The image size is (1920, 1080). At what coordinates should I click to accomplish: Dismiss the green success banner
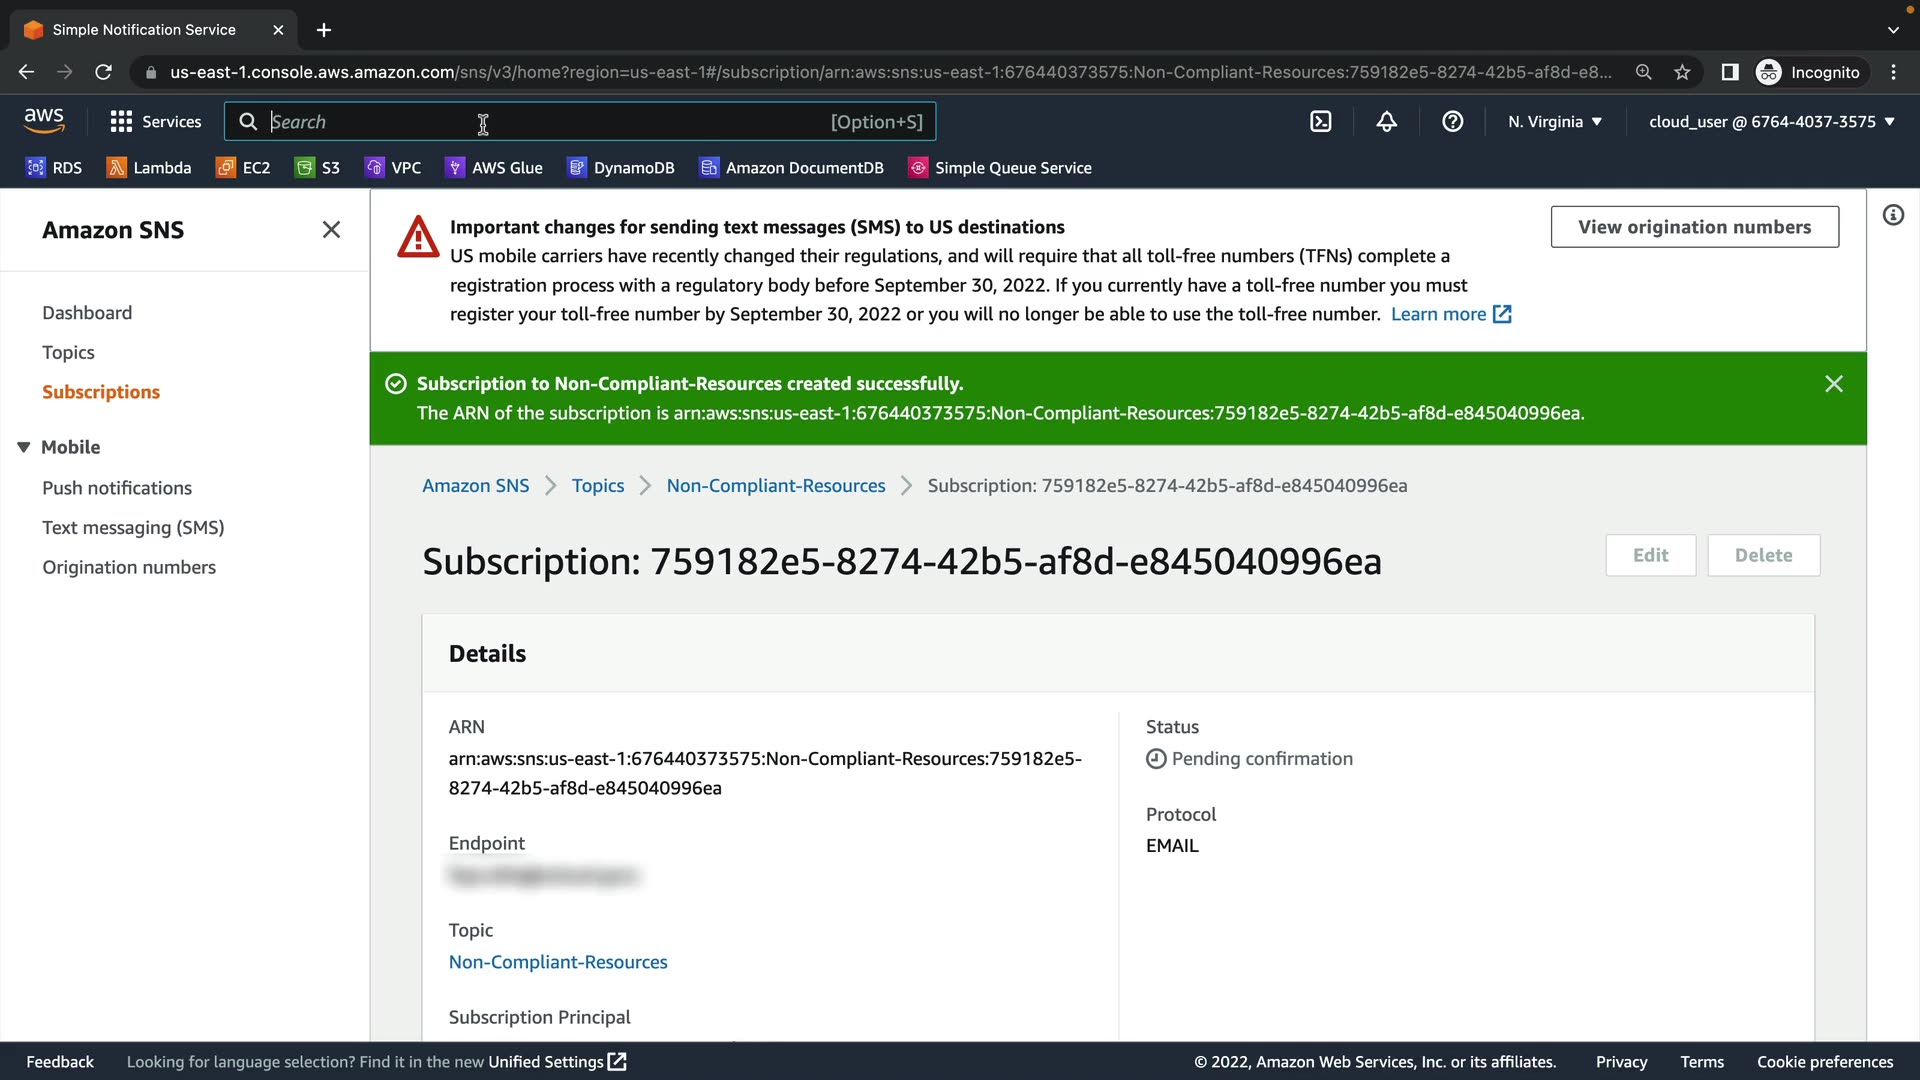[x=1833, y=384]
